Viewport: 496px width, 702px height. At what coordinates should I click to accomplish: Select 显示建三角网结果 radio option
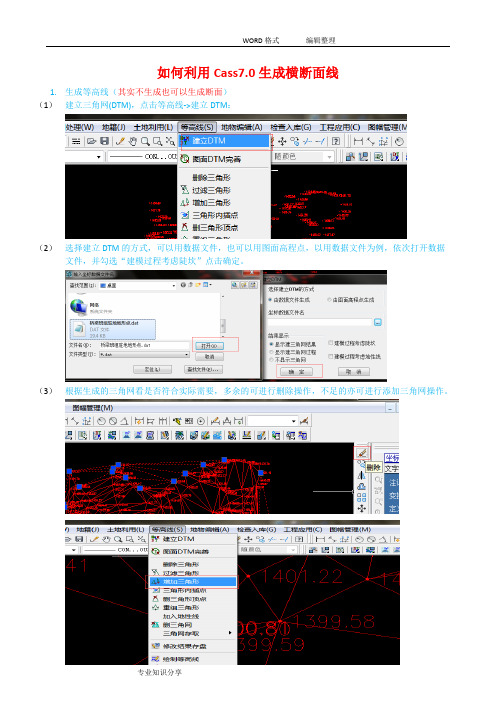click(x=271, y=344)
